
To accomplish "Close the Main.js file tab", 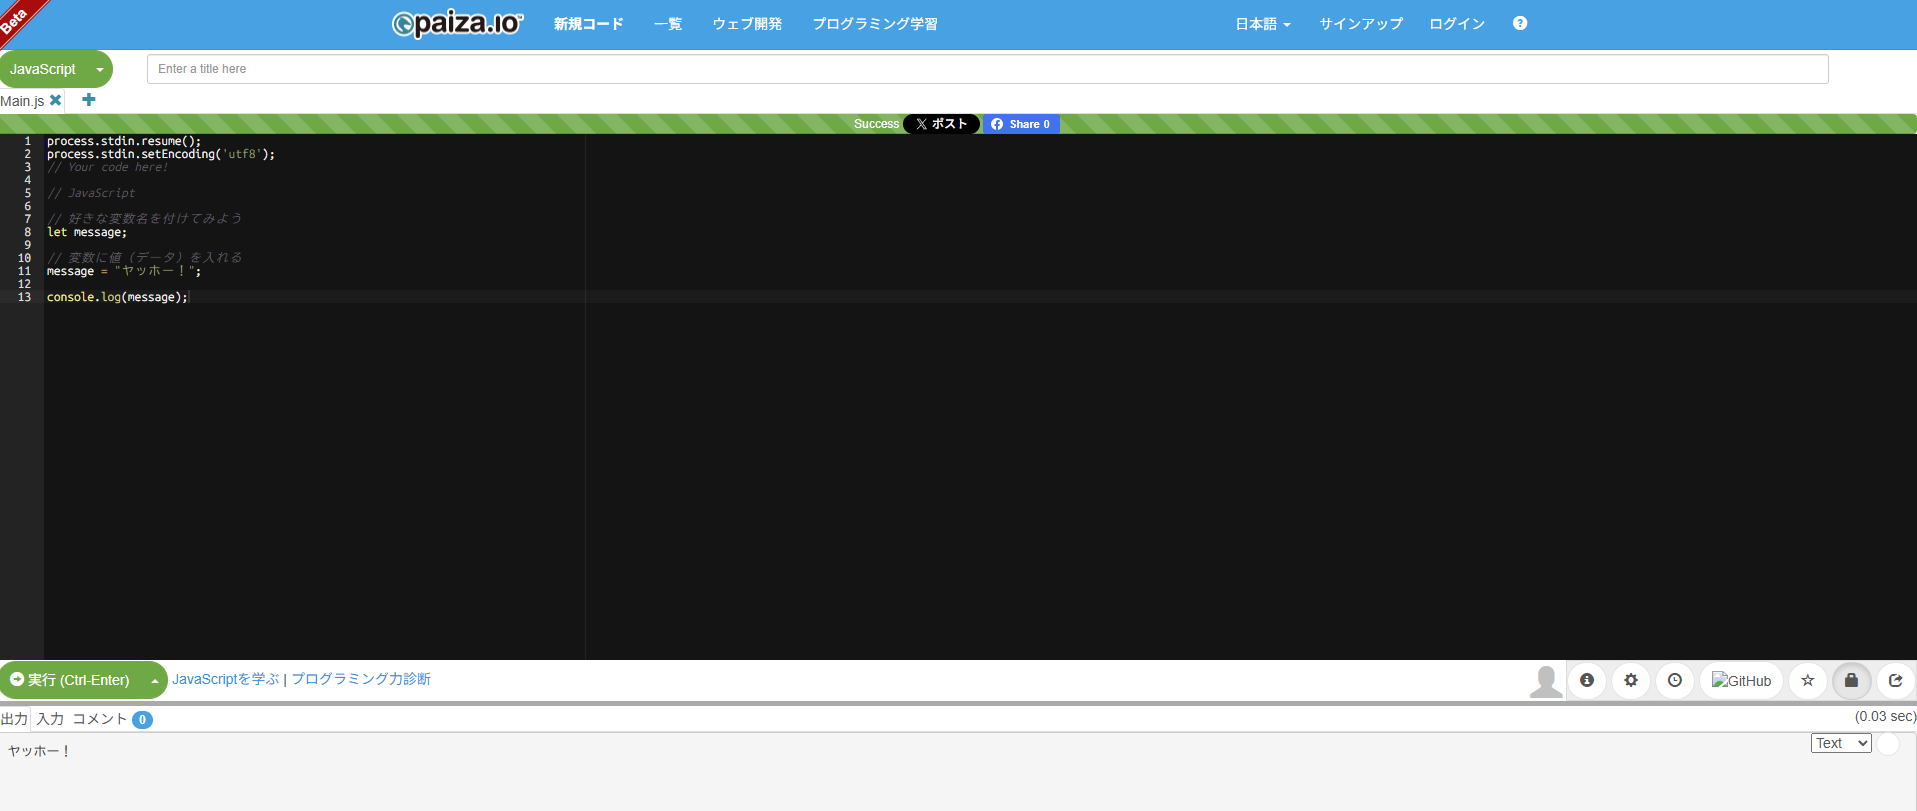I will coord(56,100).
